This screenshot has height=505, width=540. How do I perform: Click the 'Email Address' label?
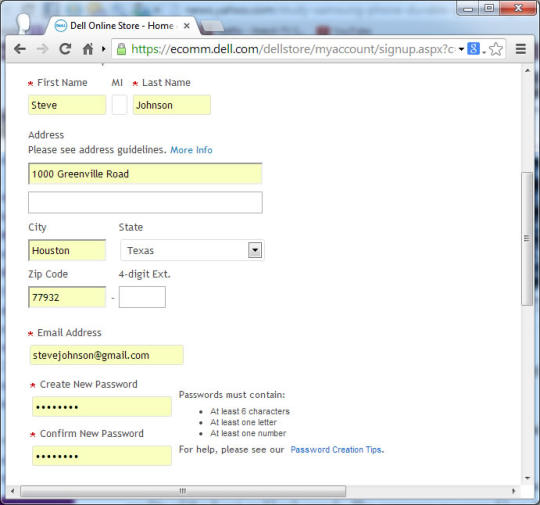coord(69,332)
